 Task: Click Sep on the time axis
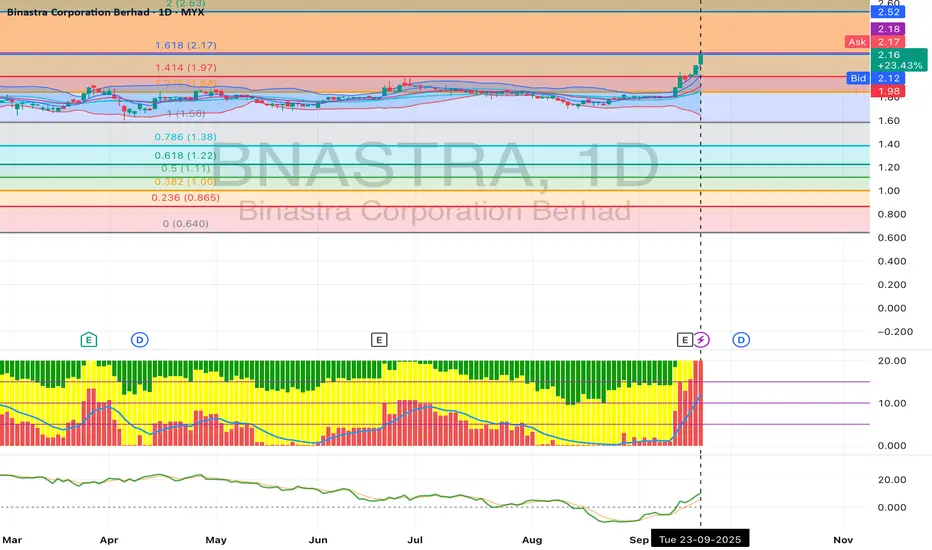639,540
